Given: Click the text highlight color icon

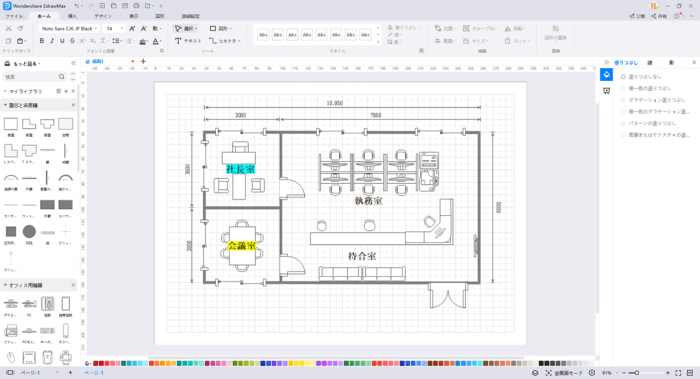Looking at the screenshot, I should [142, 41].
